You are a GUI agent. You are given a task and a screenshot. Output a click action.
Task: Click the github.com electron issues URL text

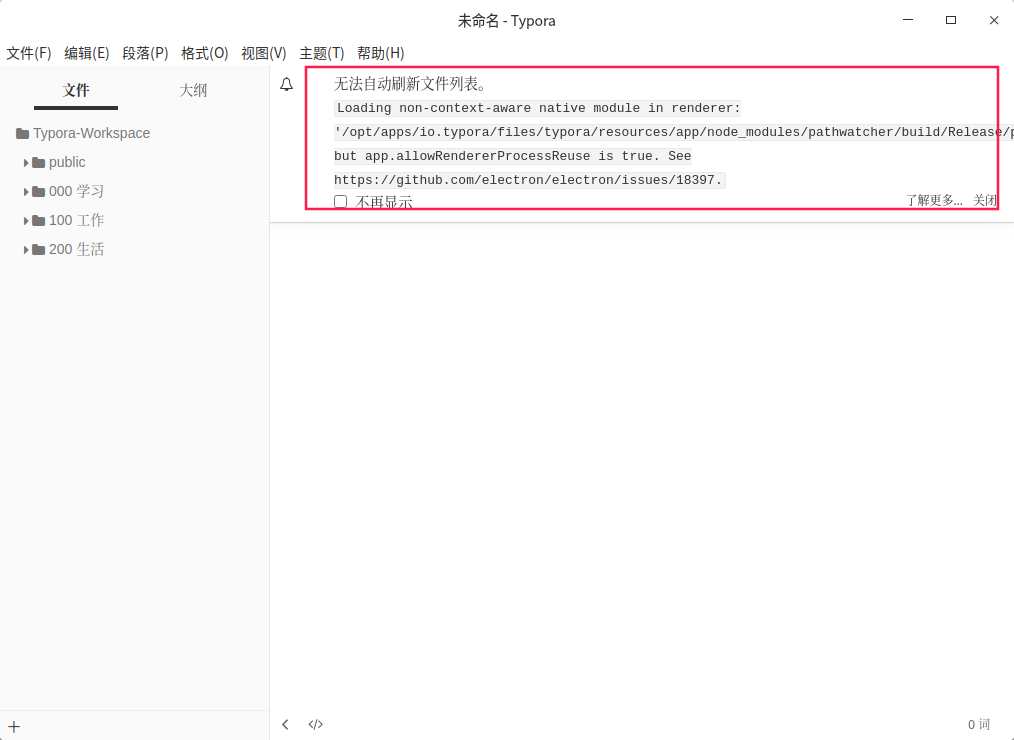pyautogui.click(x=528, y=180)
